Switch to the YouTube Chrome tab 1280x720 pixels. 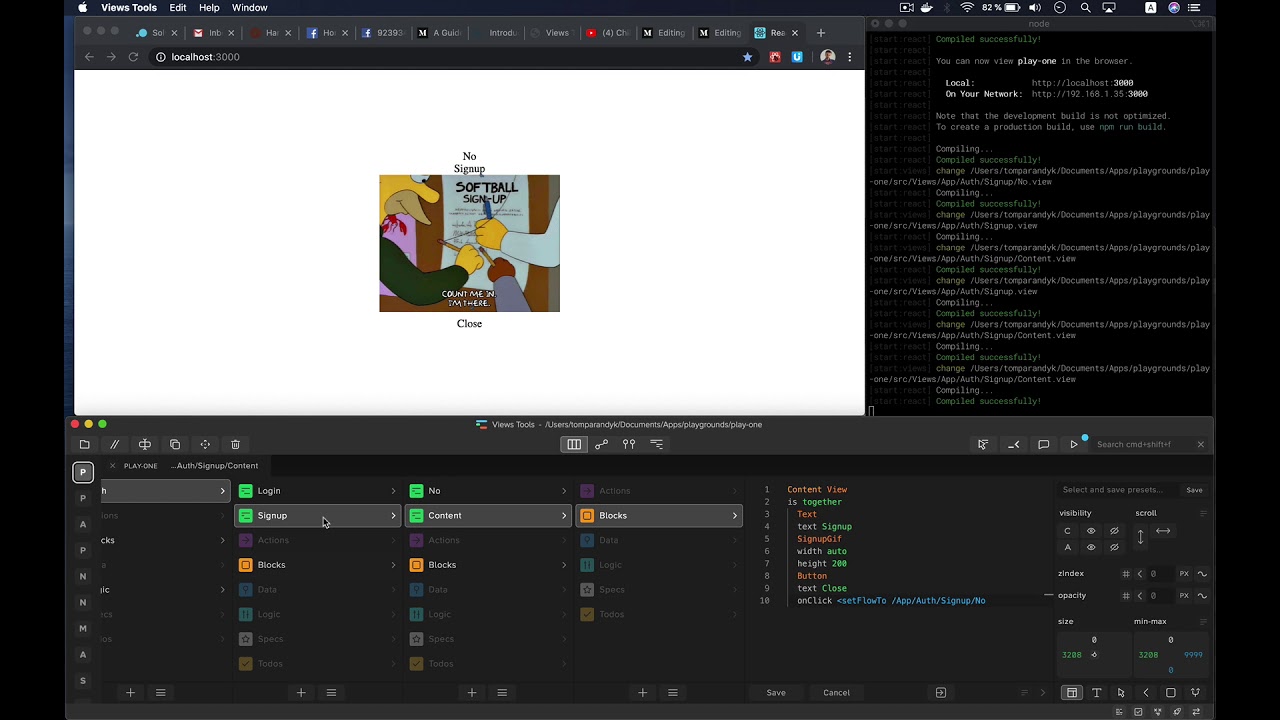(607, 33)
